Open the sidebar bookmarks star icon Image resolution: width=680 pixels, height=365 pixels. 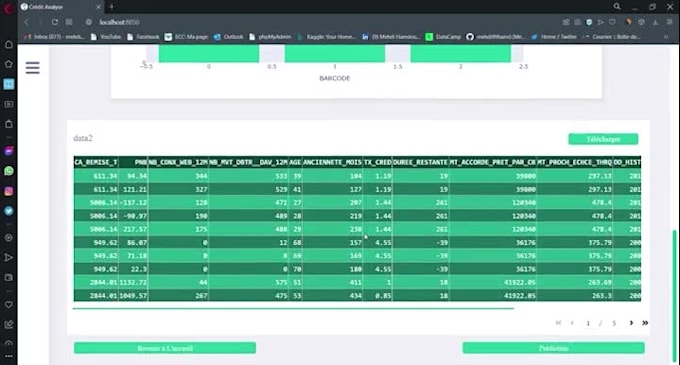coord(9,64)
